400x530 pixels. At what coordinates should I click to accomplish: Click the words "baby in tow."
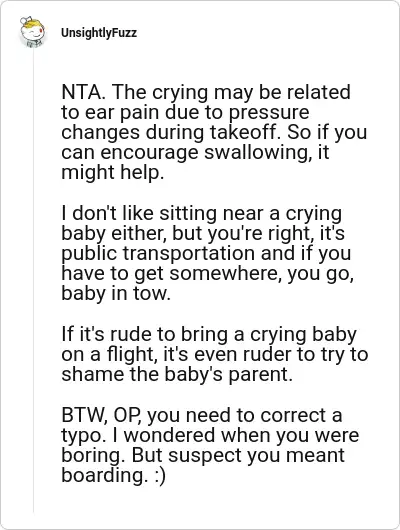[116, 293]
